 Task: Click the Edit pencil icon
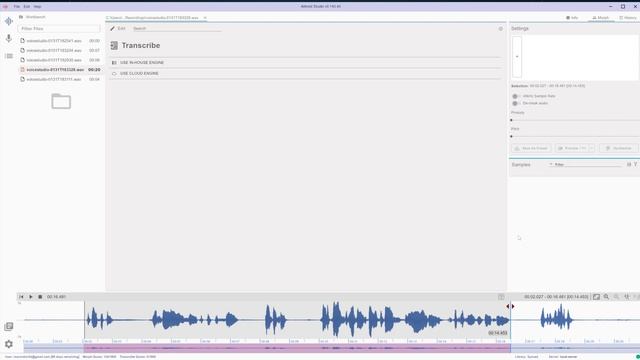point(112,29)
